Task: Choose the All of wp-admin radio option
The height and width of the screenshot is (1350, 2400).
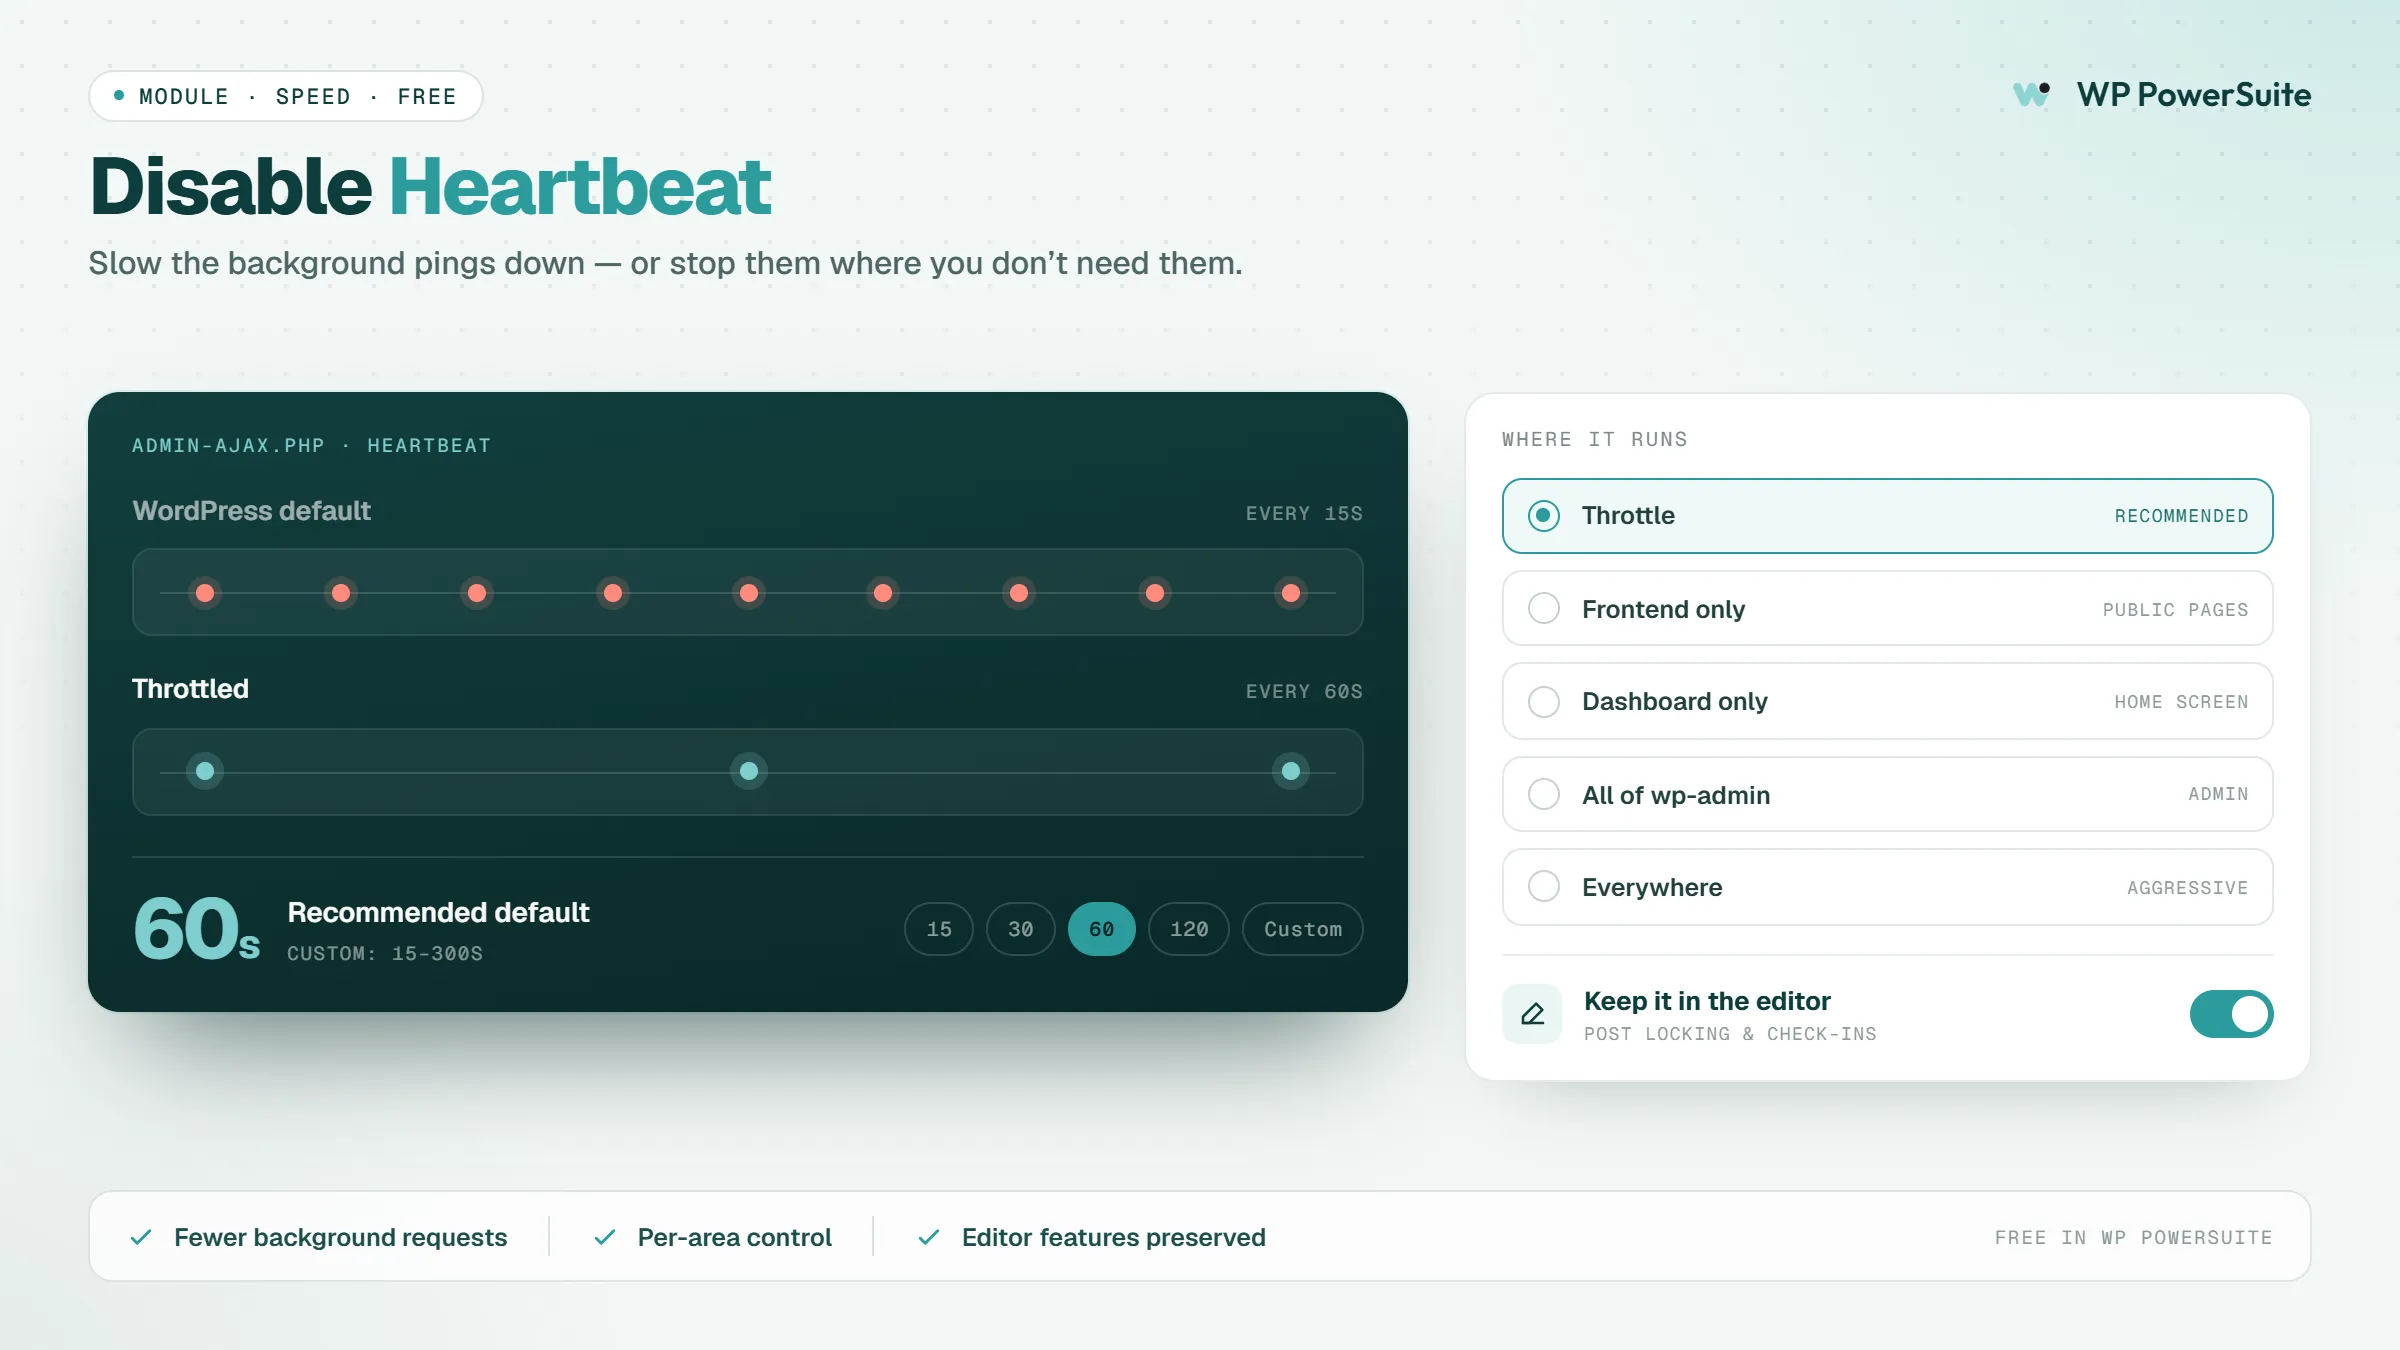Action: coord(1544,794)
